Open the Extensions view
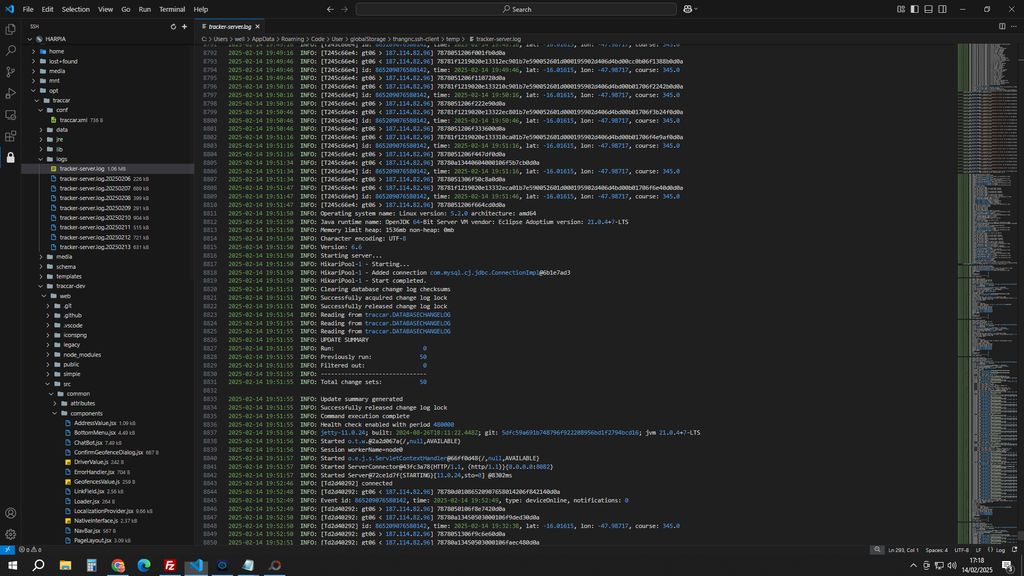 point(10,135)
